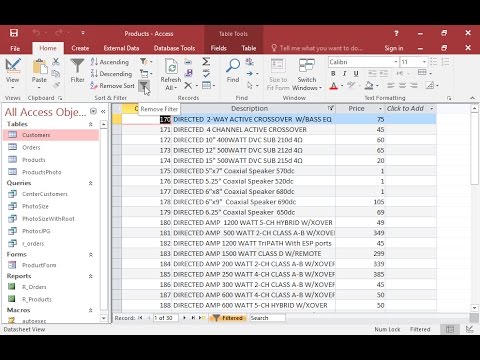Open the Price column dropdown arrow
The image size is (480, 360).
point(380,109)
